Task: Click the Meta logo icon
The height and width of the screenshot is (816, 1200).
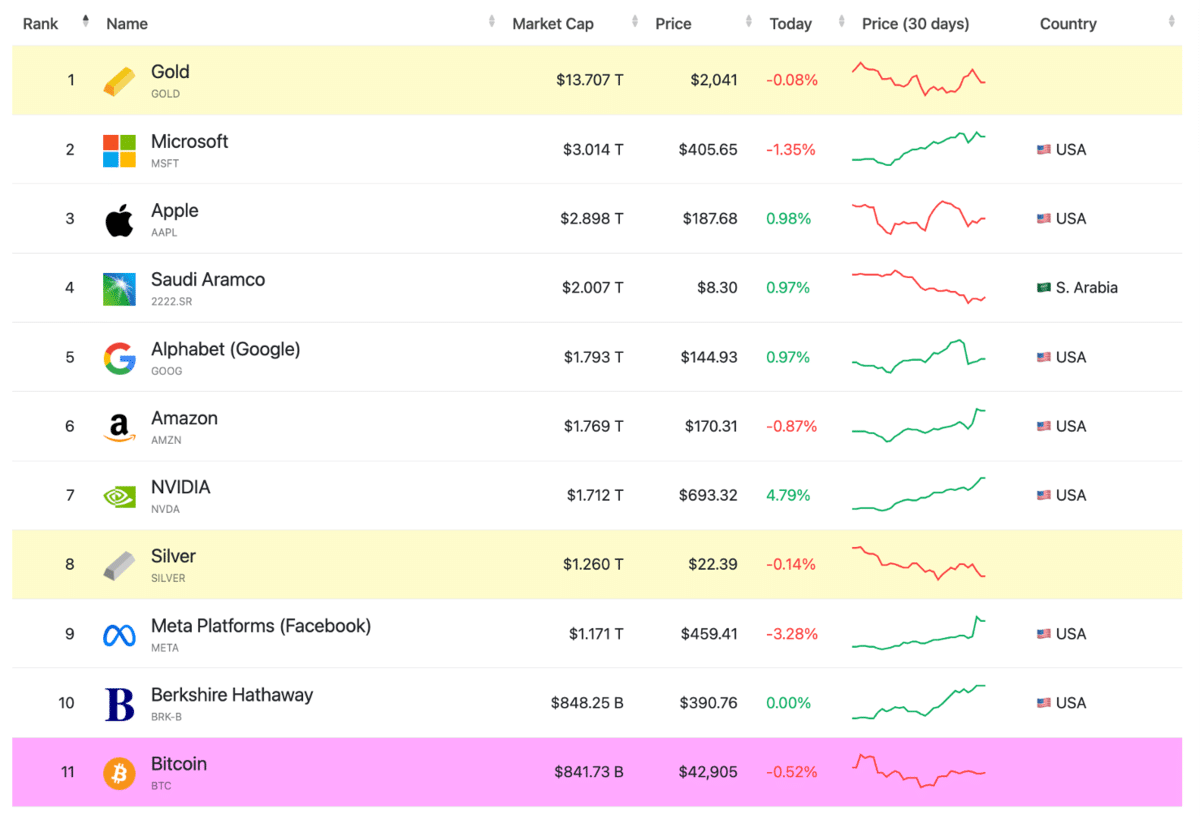Action: click(x=119, y=635)
